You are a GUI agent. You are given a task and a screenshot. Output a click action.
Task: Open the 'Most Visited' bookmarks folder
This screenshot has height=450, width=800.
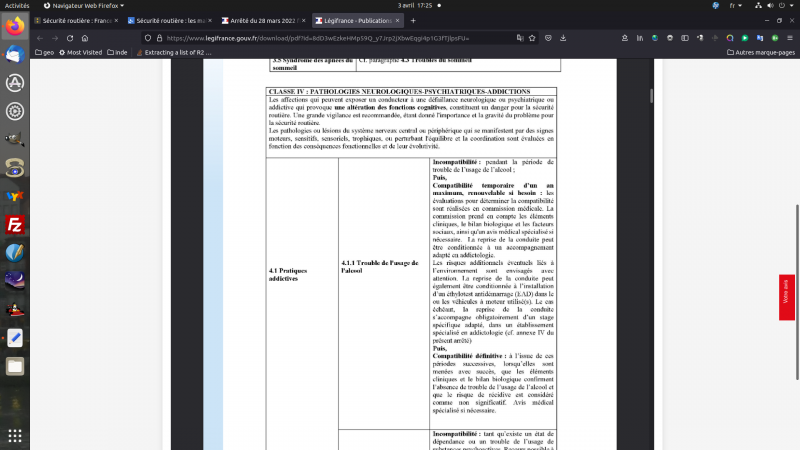81,53
